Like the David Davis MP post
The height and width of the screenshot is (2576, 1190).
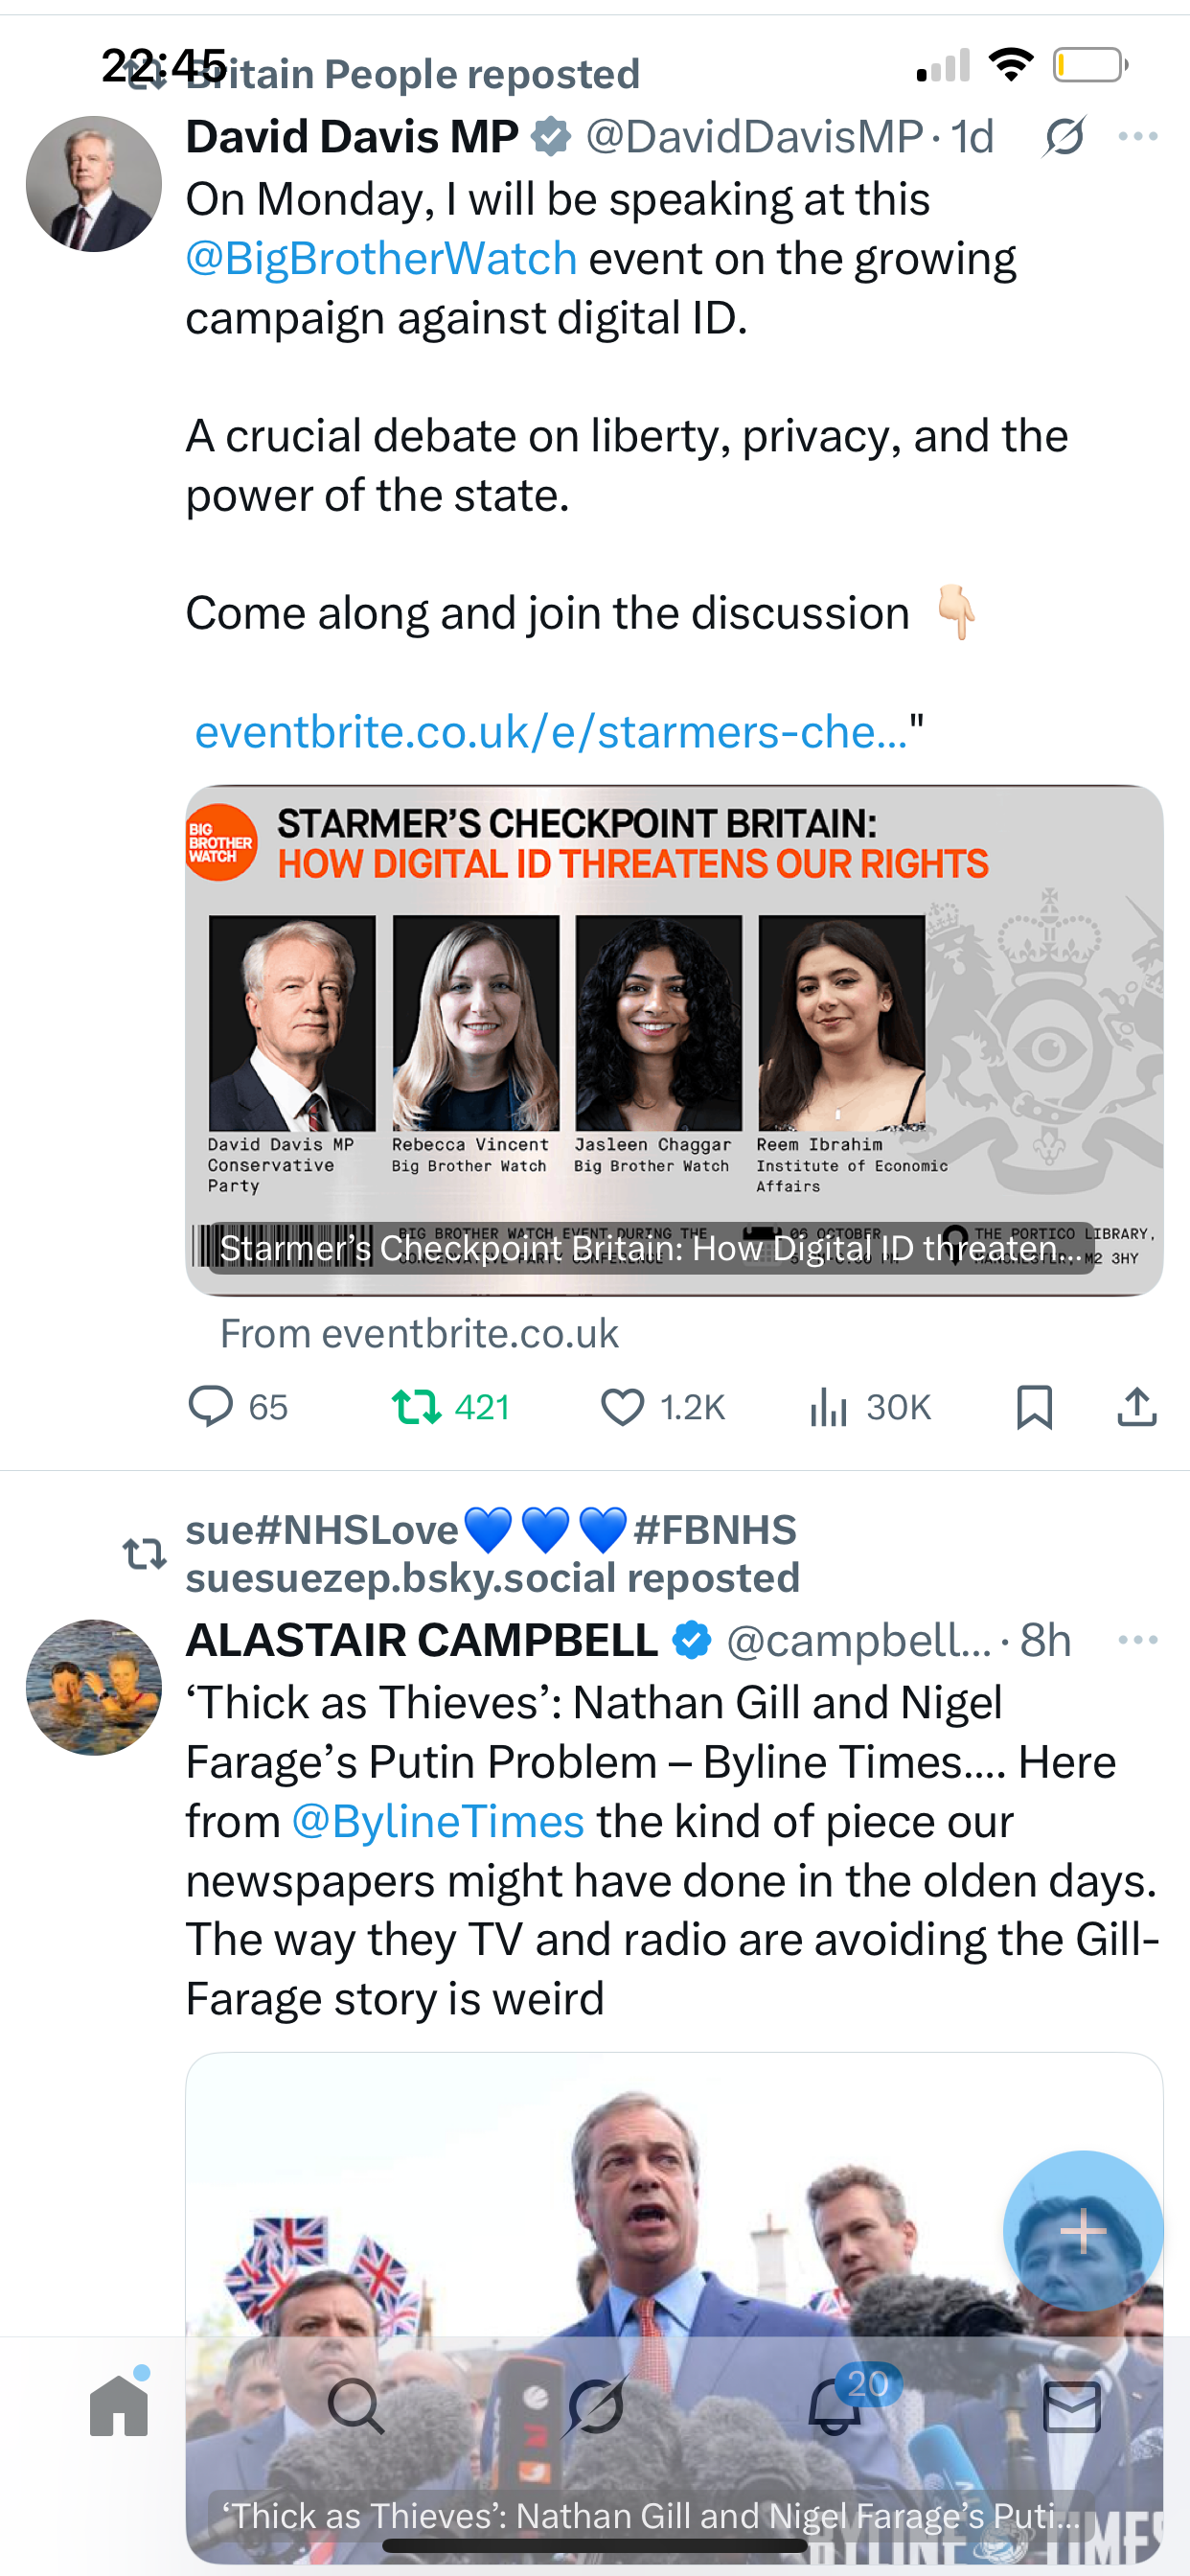(622, 1407)
